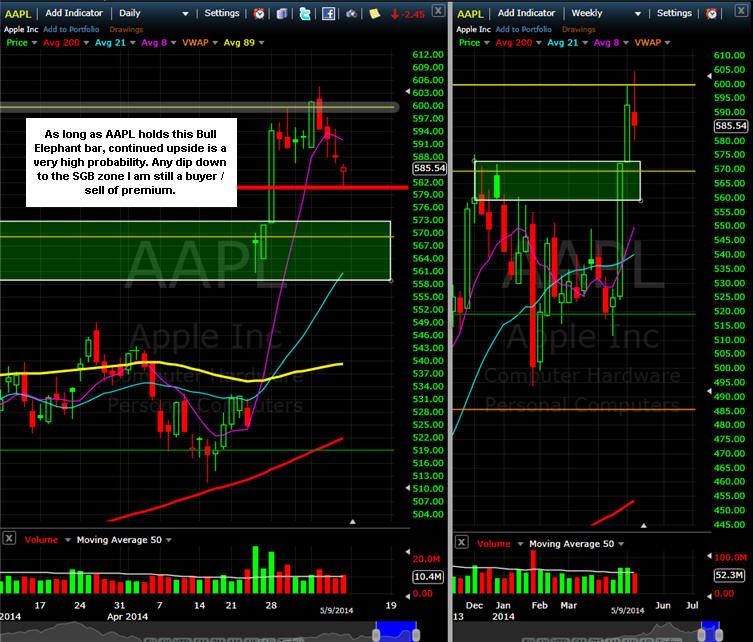Click the binoculars icon in Daily toolbar
The height and width of the screenshot is (642, 753).
click(x=352, y=13)
